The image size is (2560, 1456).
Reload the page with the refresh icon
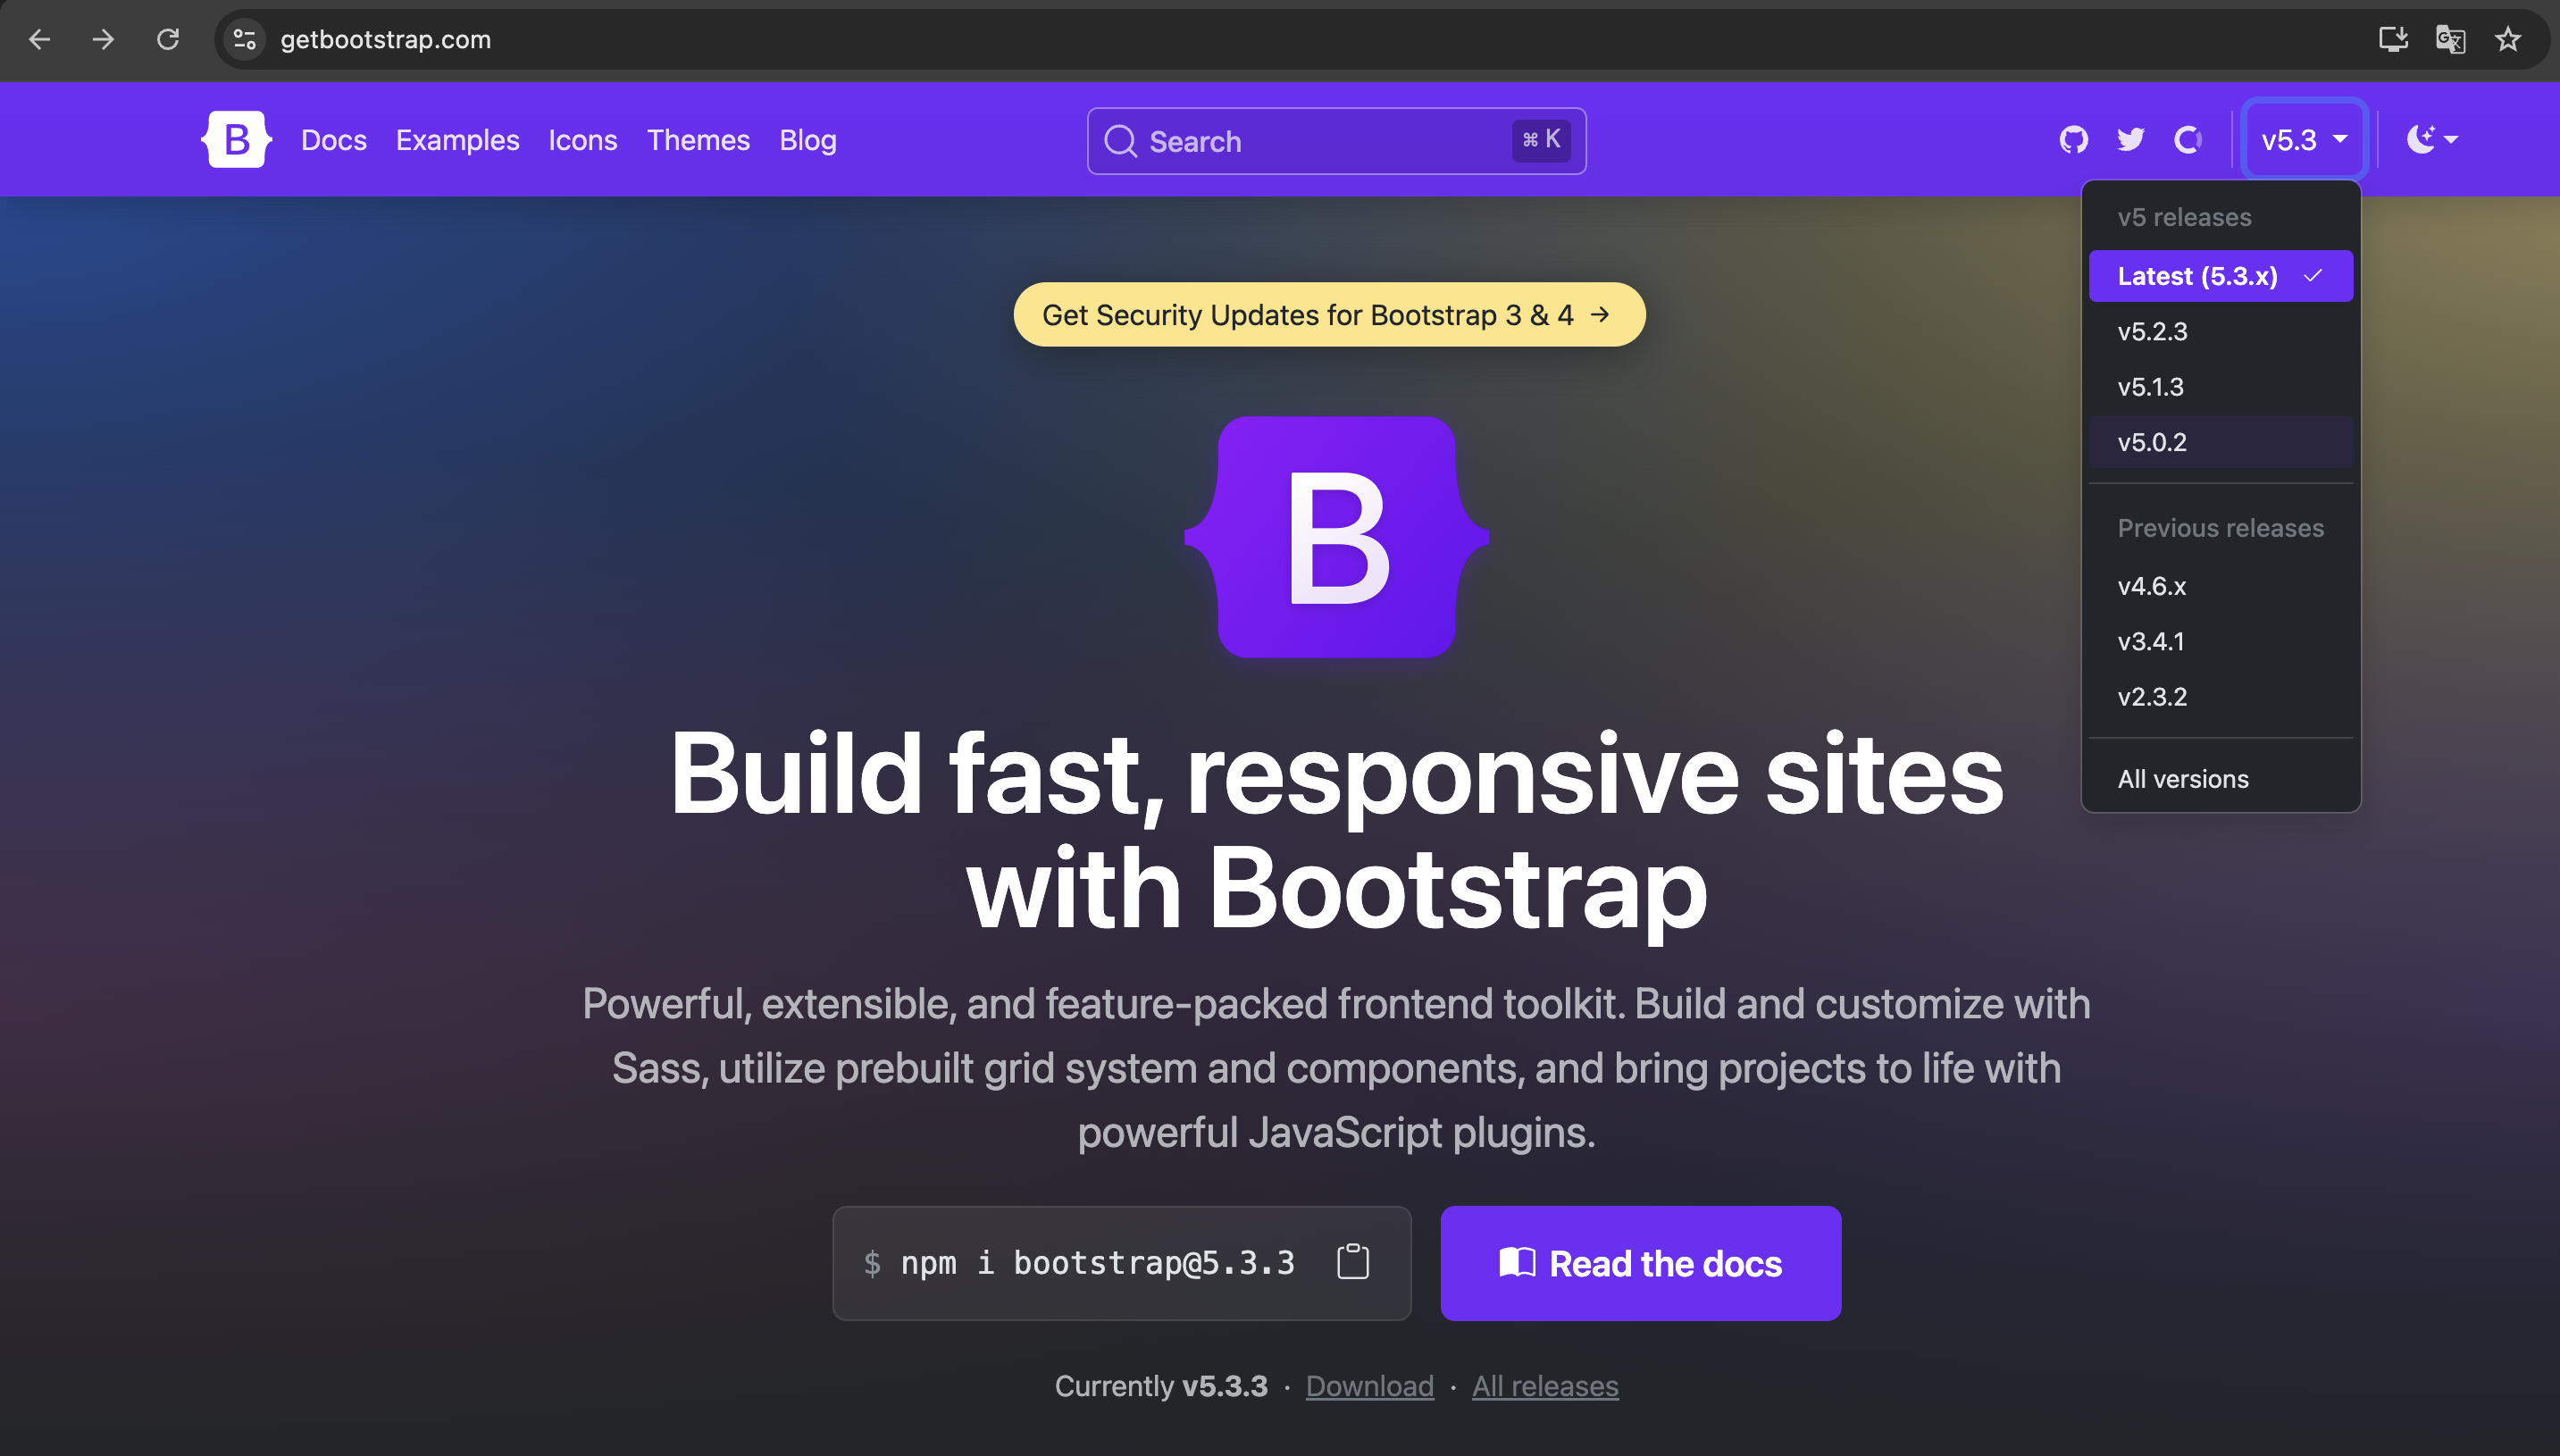click(168, 39)
